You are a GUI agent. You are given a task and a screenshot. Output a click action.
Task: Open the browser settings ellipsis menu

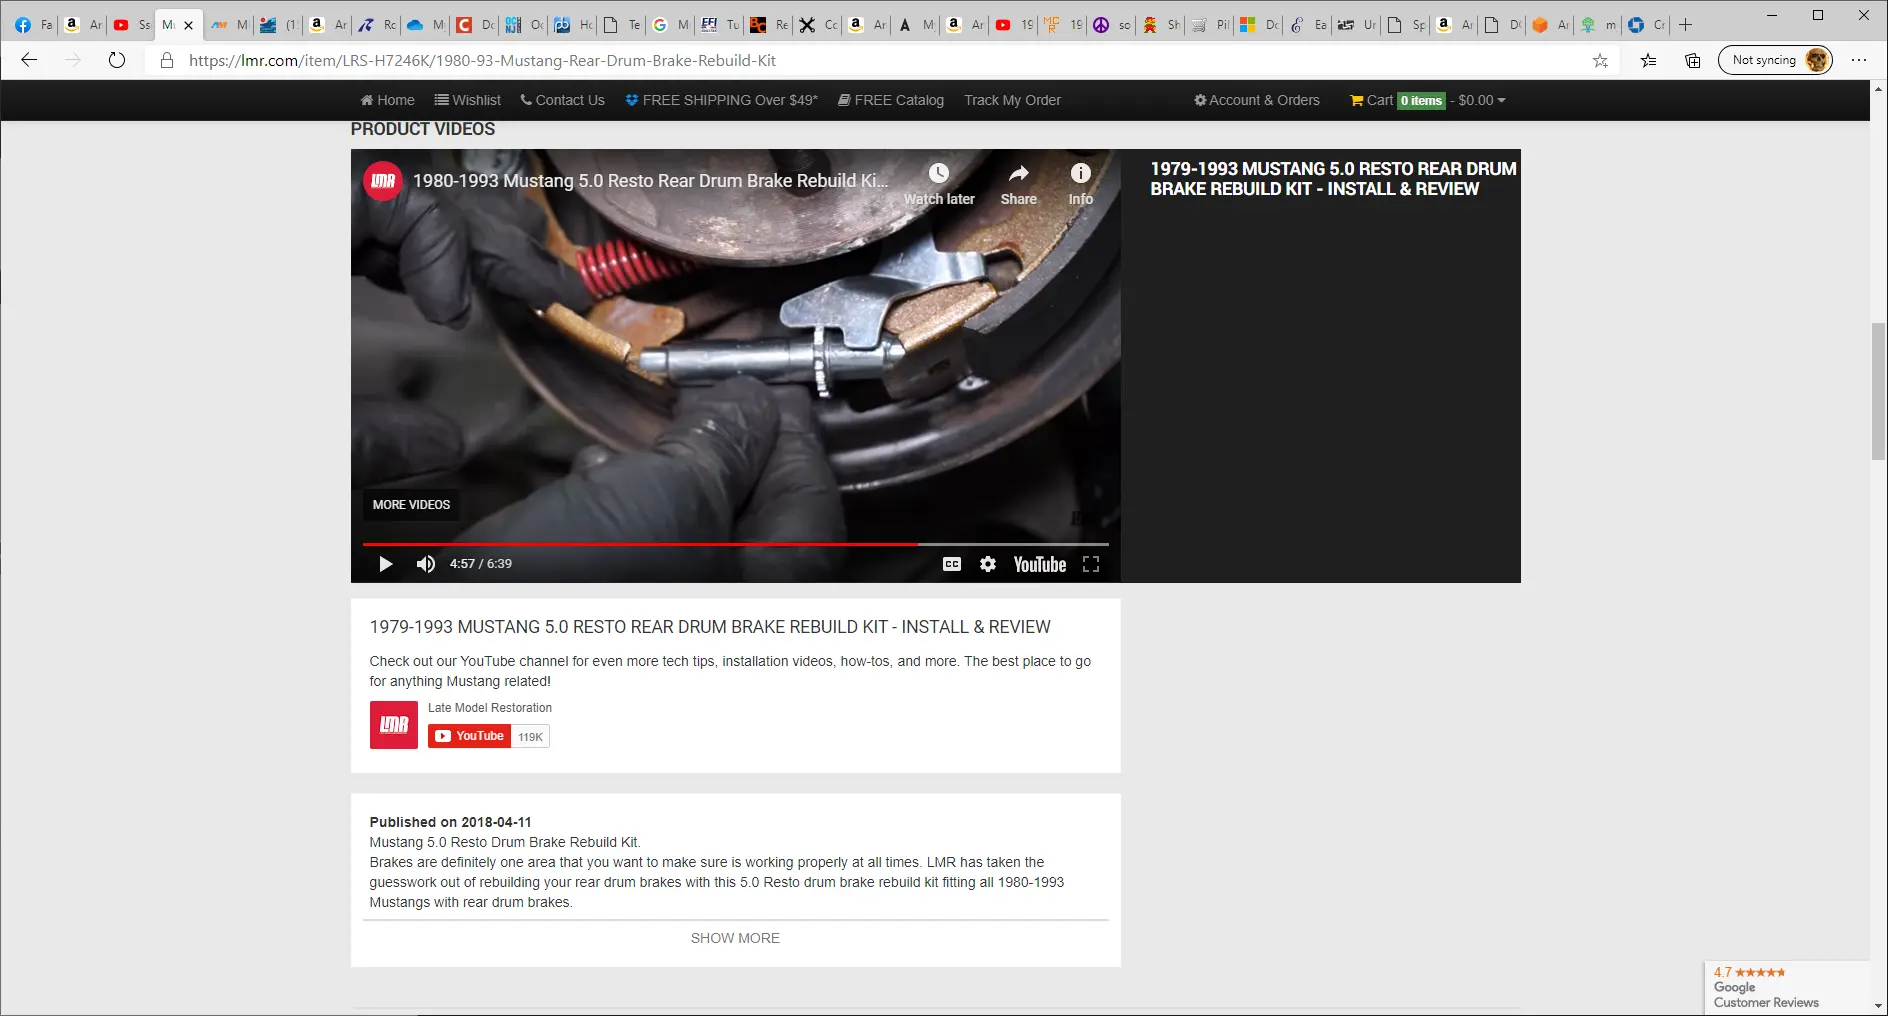1859,60
